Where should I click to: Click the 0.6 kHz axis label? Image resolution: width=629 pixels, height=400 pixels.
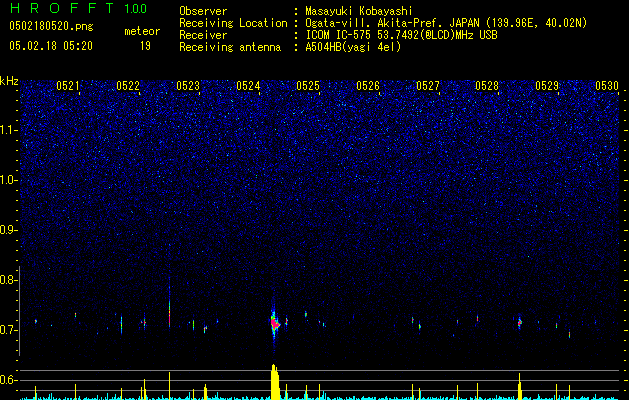[x=9, y=380]
